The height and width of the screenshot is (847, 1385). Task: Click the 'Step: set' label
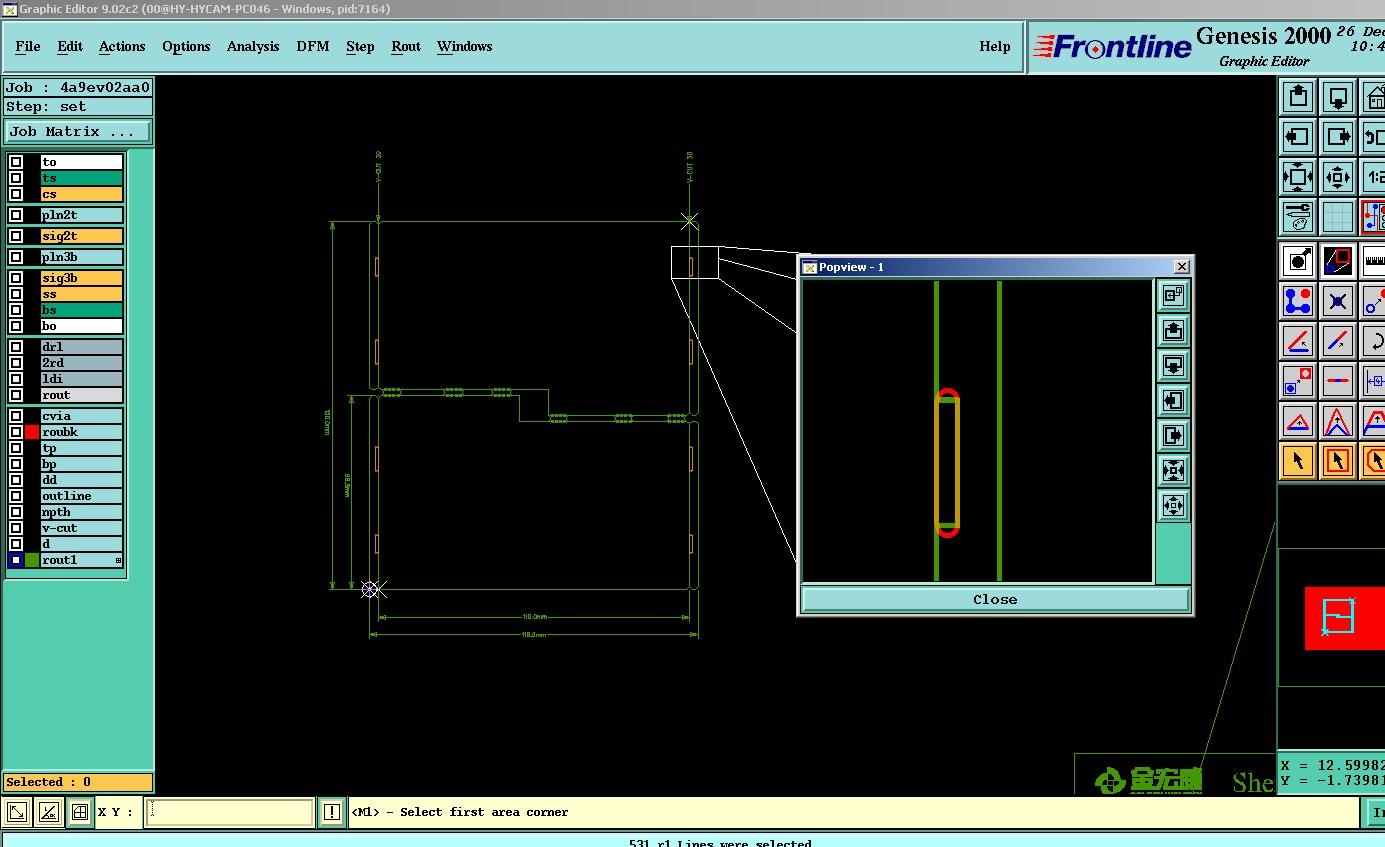(x=78, y=107)
